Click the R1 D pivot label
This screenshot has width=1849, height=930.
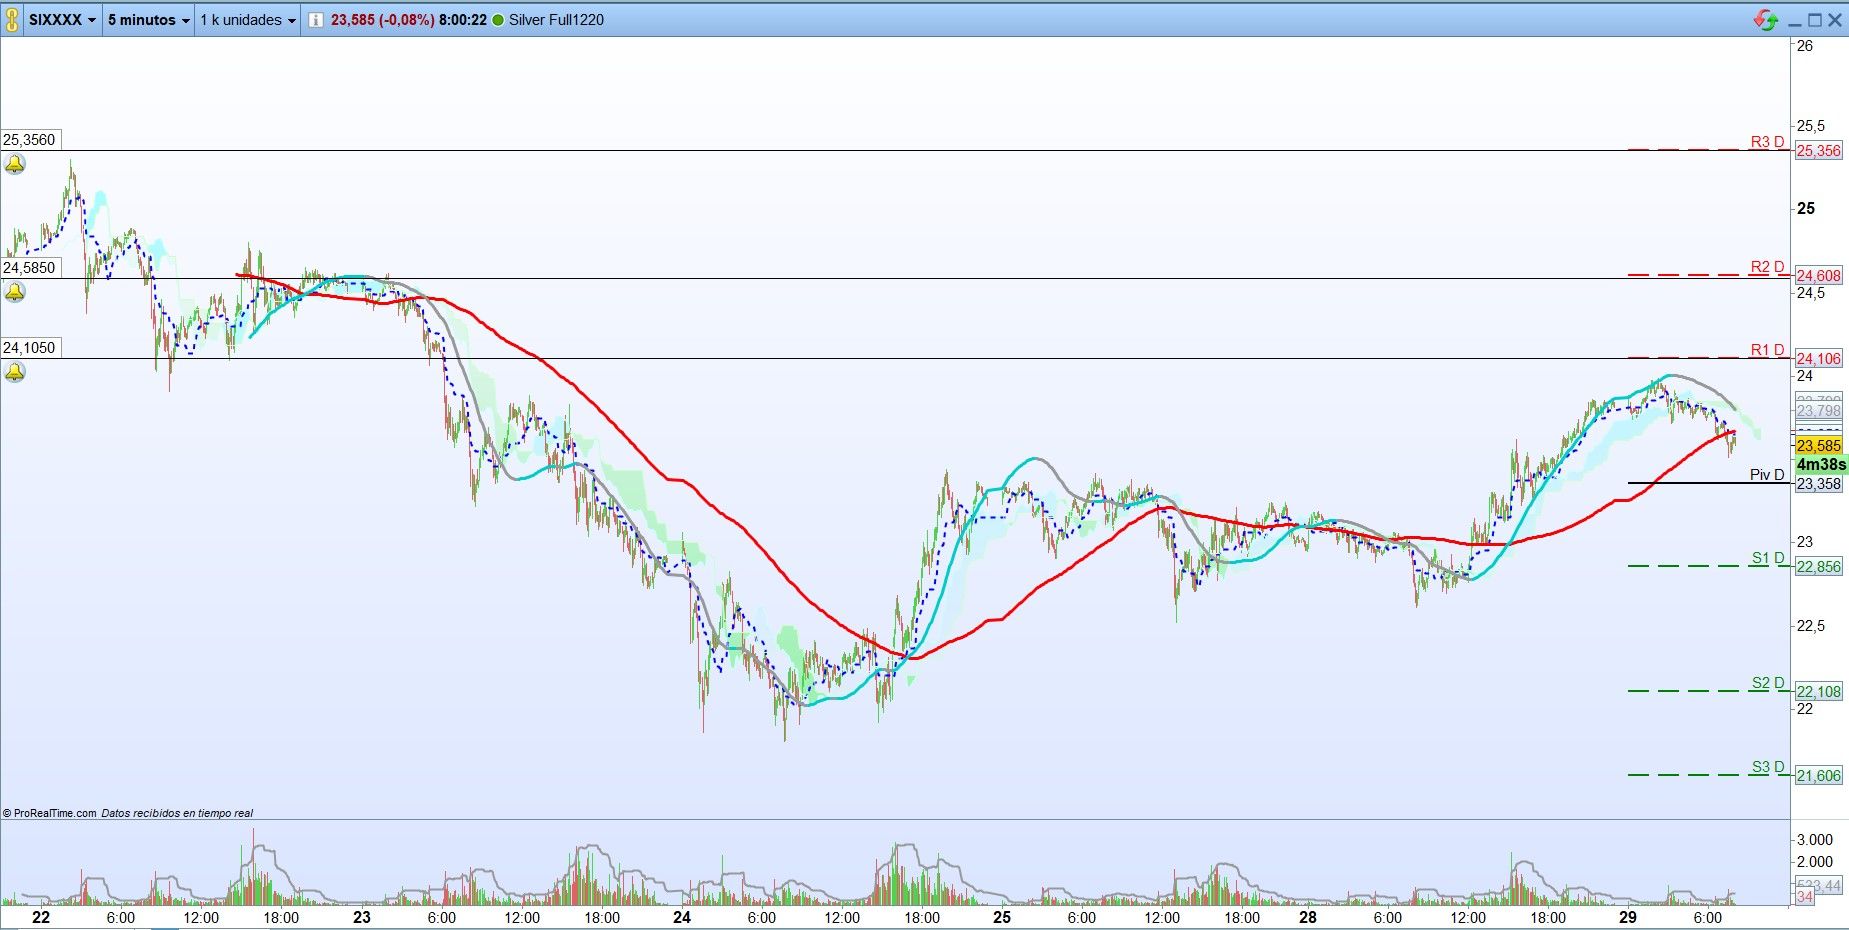coord(1767,350)
